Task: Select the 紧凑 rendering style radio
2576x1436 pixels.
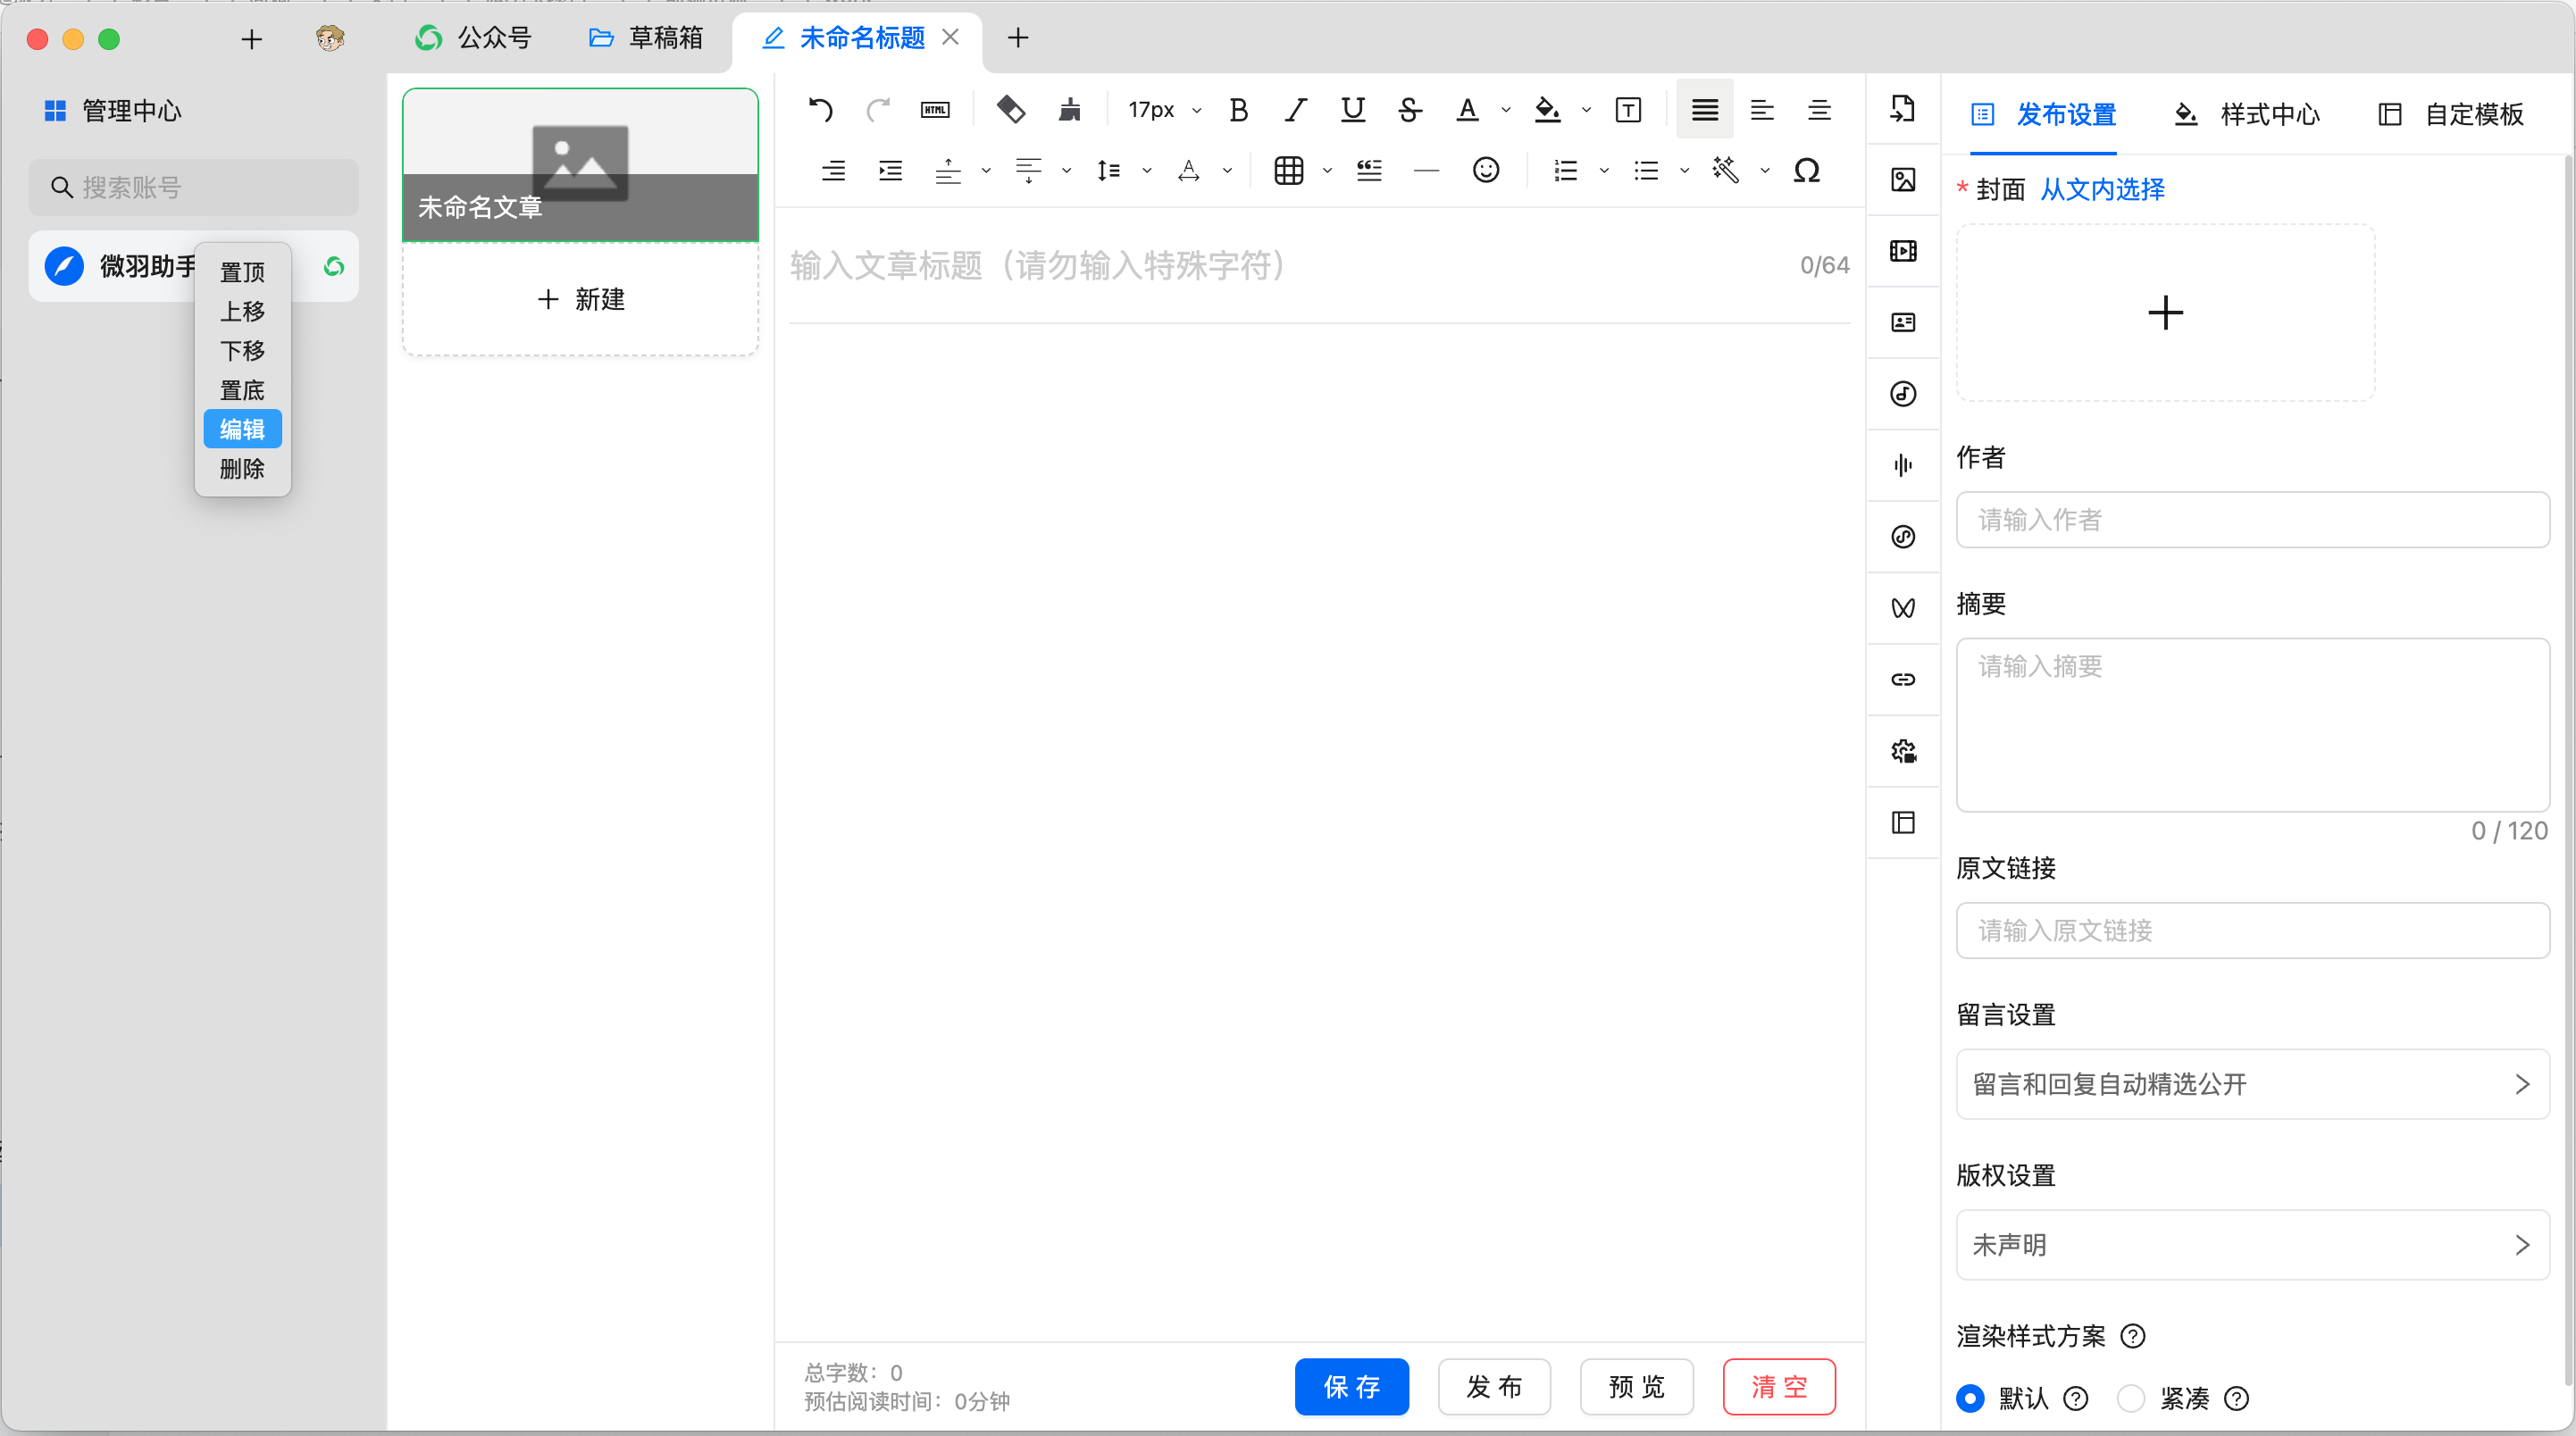Action: 2131,1397
